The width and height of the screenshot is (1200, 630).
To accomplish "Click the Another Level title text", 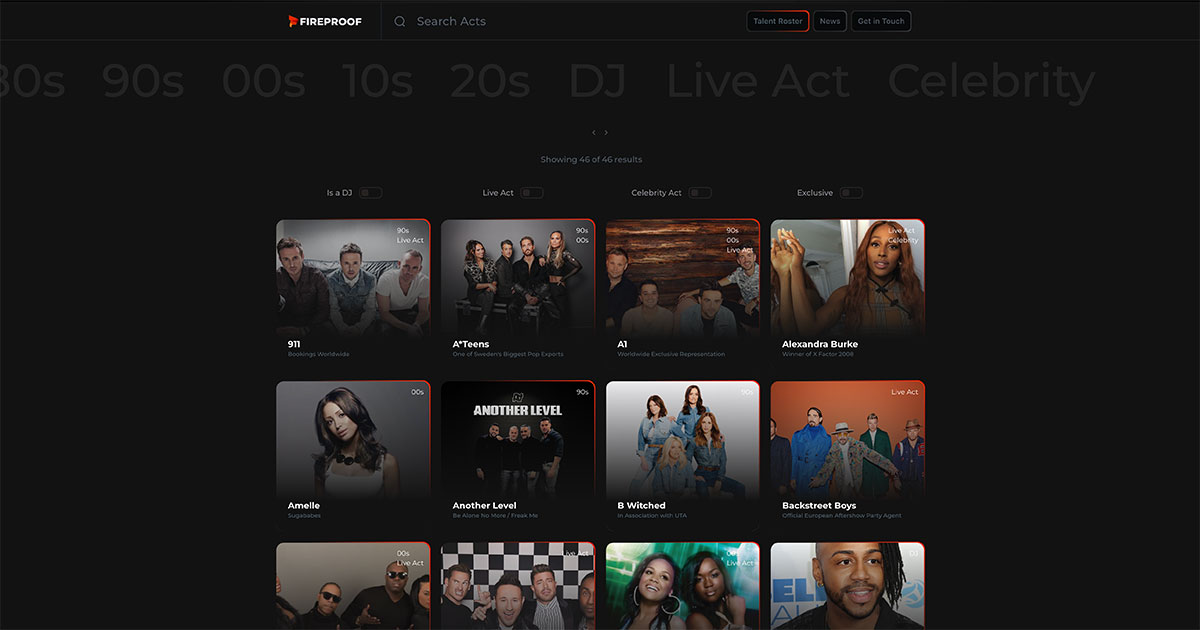I will pyautogui.click(x=485, y=506).
